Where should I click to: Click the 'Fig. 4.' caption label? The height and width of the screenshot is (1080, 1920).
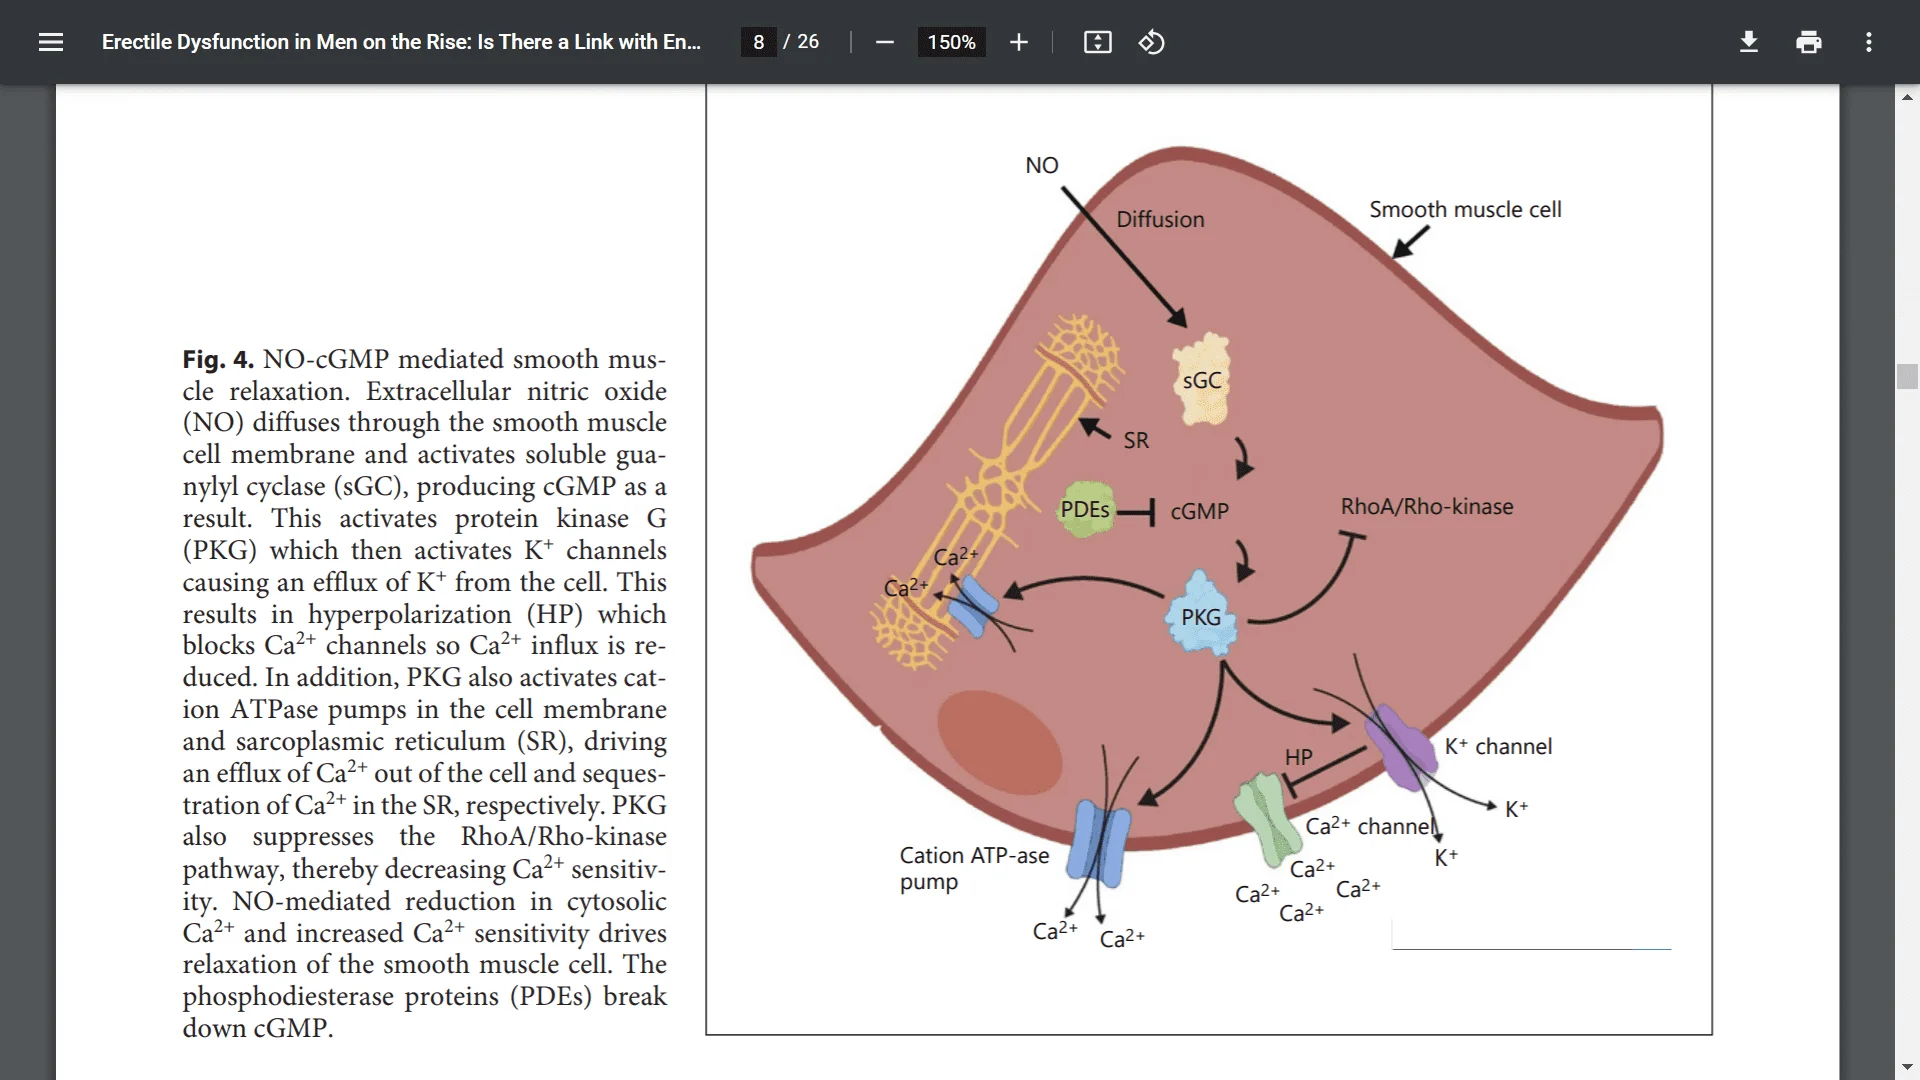point(218,360)
